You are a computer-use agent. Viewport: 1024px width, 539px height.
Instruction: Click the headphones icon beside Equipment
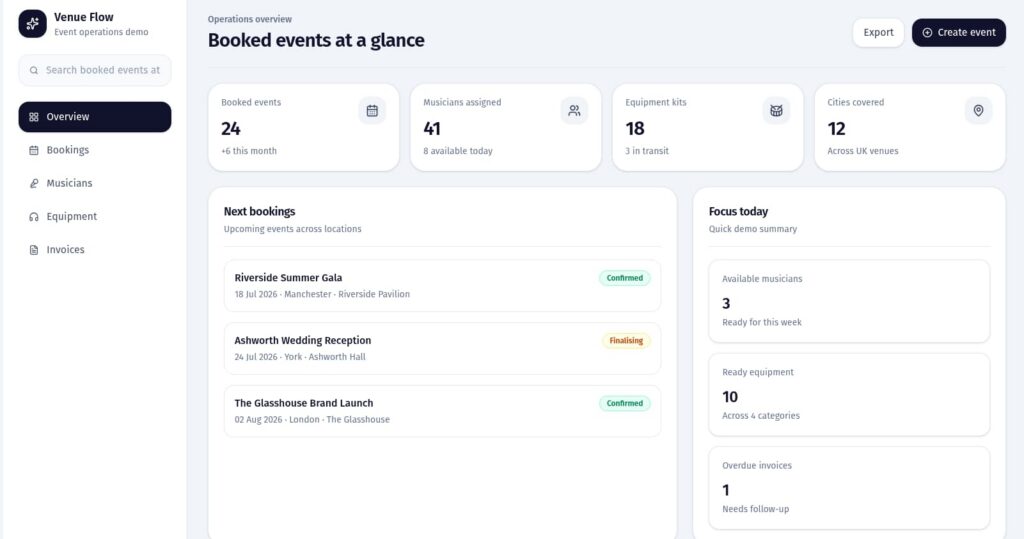pyautogui.click(x=34, y=217)
